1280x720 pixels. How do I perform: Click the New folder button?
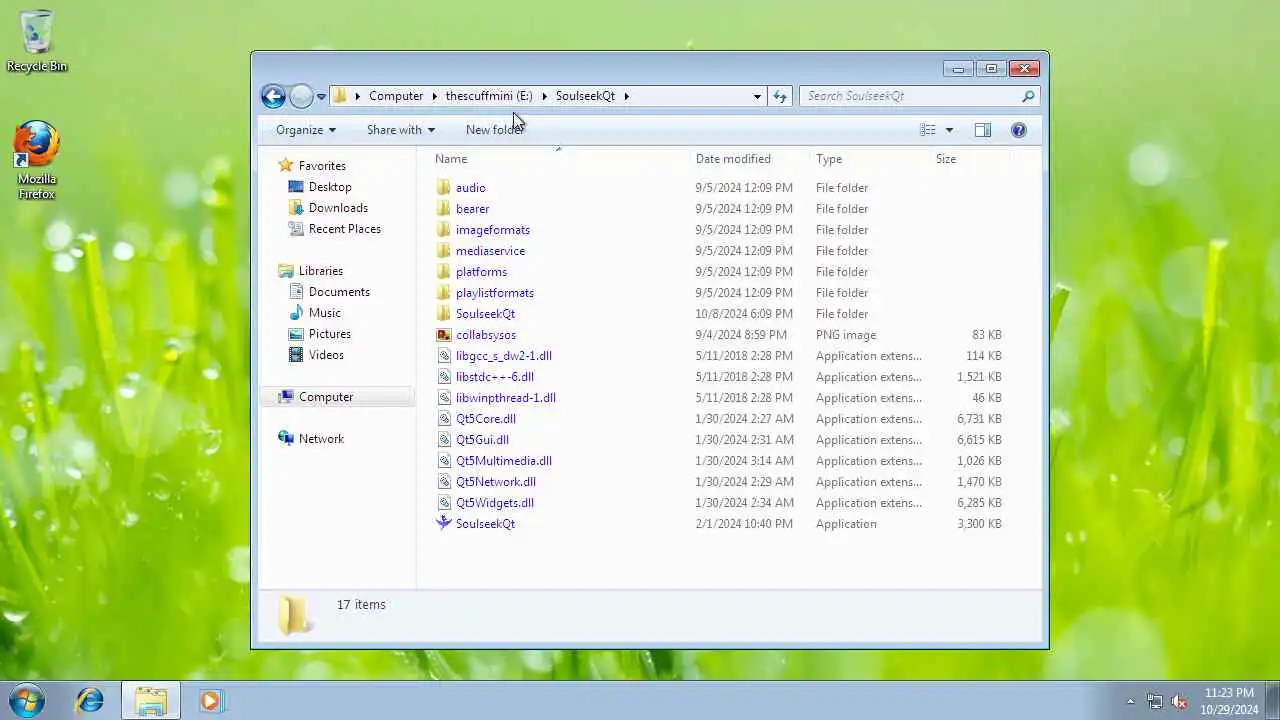[495, 130]
